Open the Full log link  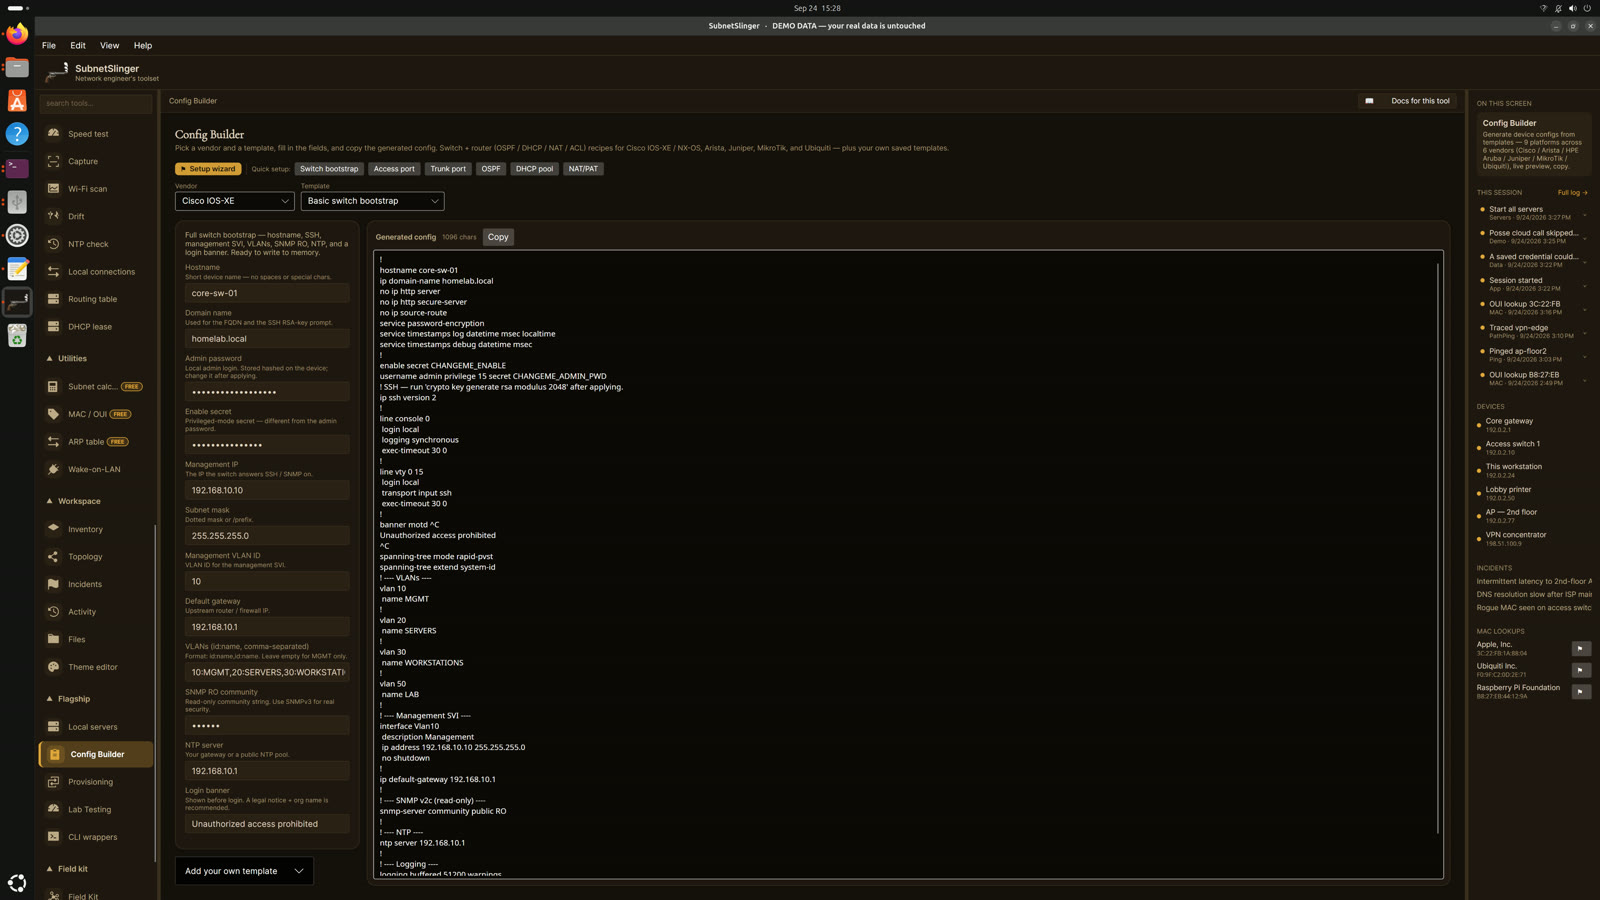pyautogui.click(x=1572, y=193)
